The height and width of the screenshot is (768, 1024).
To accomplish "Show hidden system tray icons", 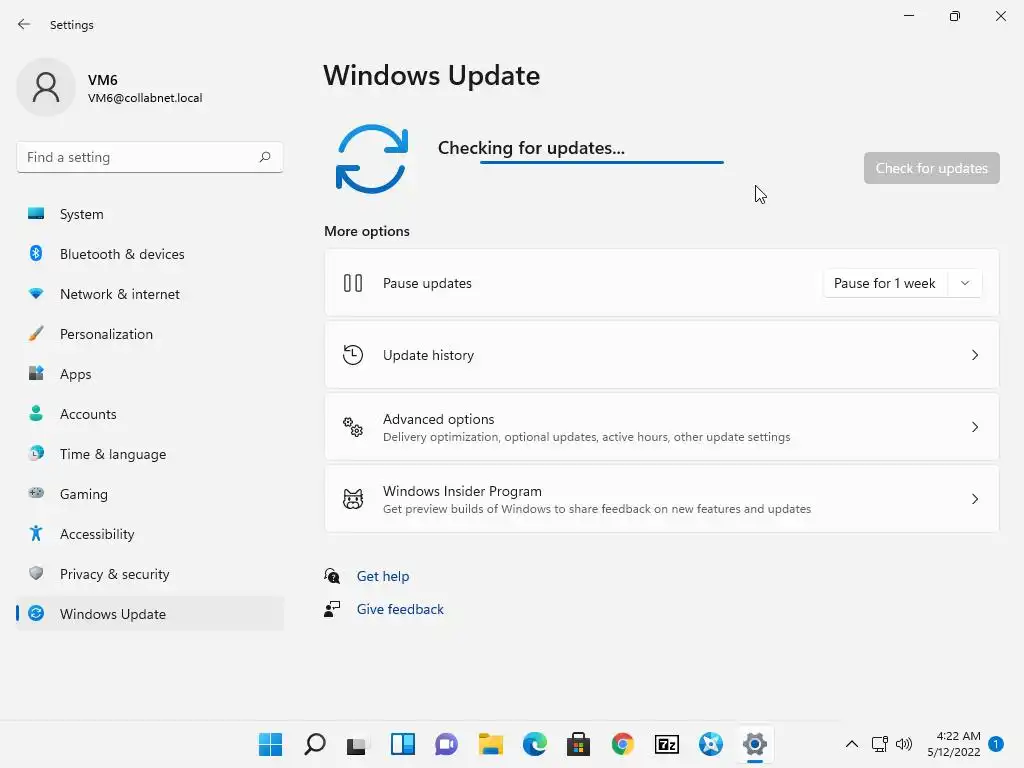I will 852,744.
